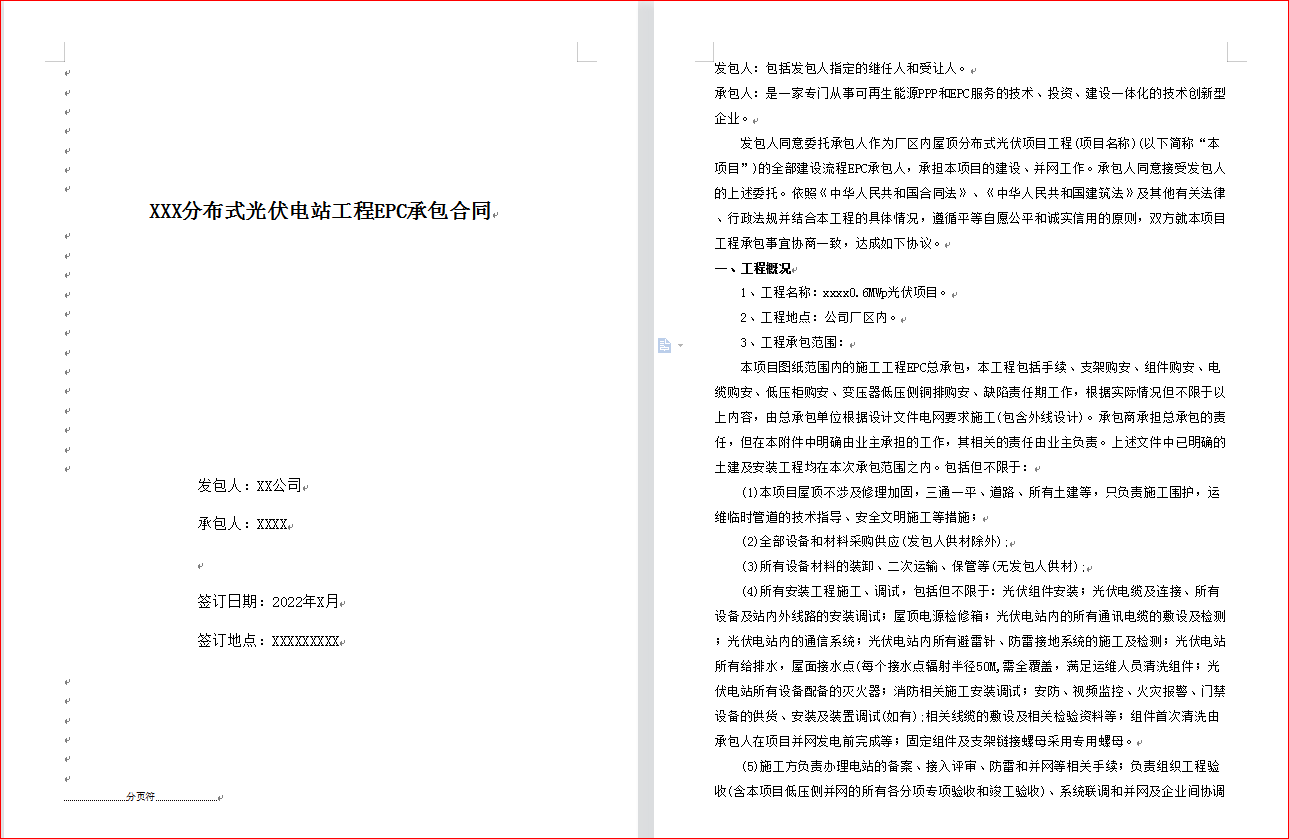Open the dropdown arrow beside the margin document icon

pyautogui.click(x=680, y=346)
